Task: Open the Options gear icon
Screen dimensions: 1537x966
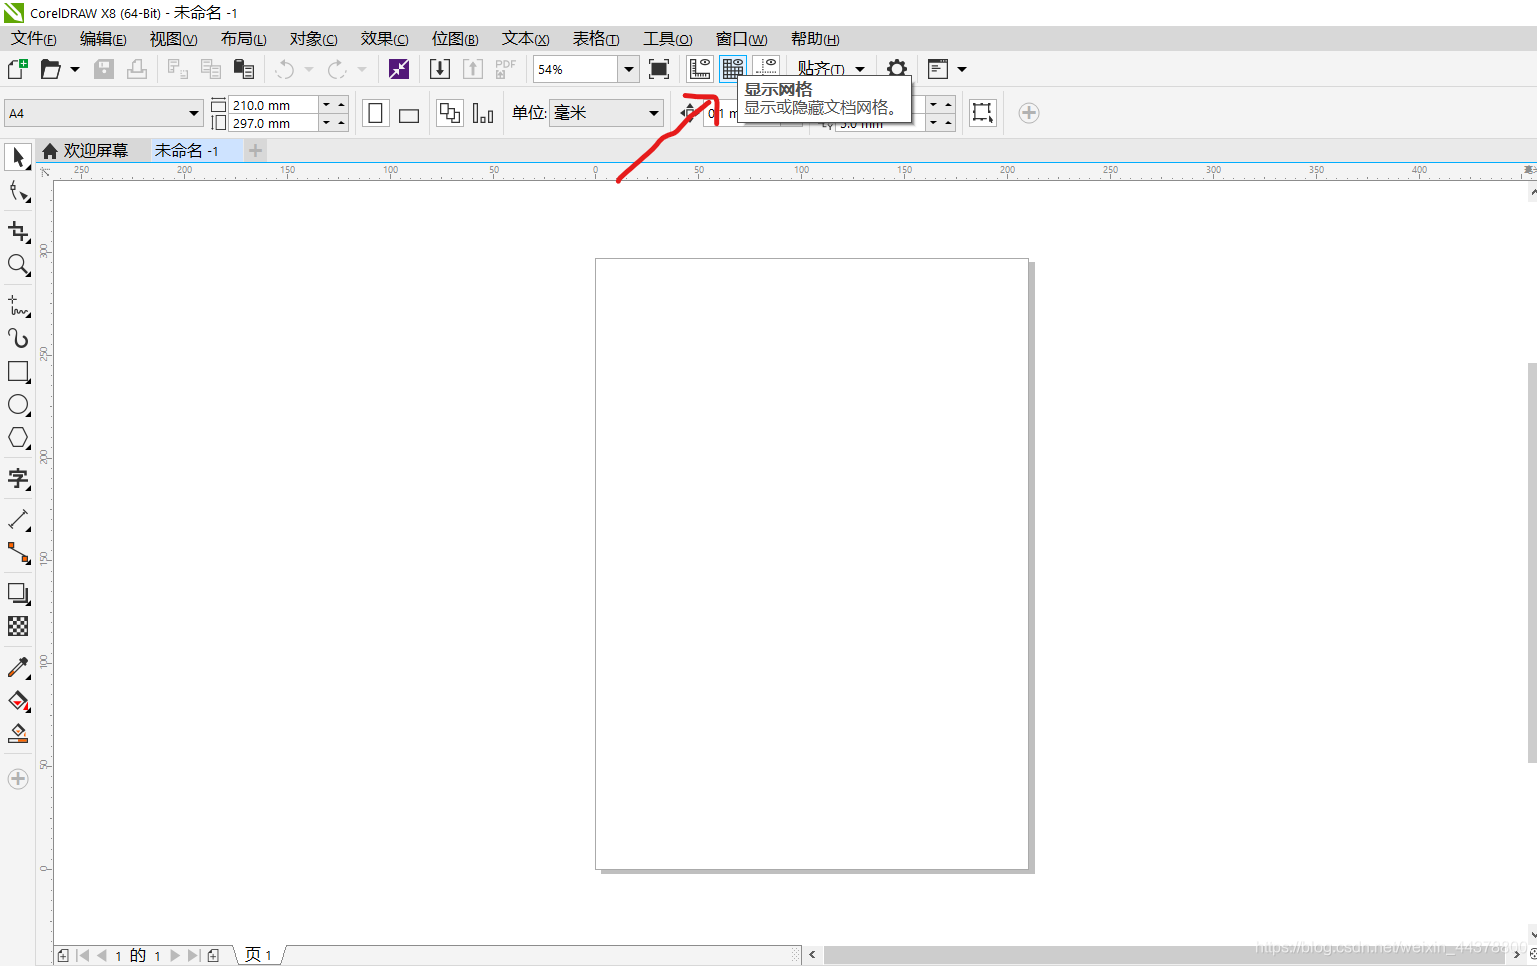Action: pyautogui.click(x=897, y=69)
